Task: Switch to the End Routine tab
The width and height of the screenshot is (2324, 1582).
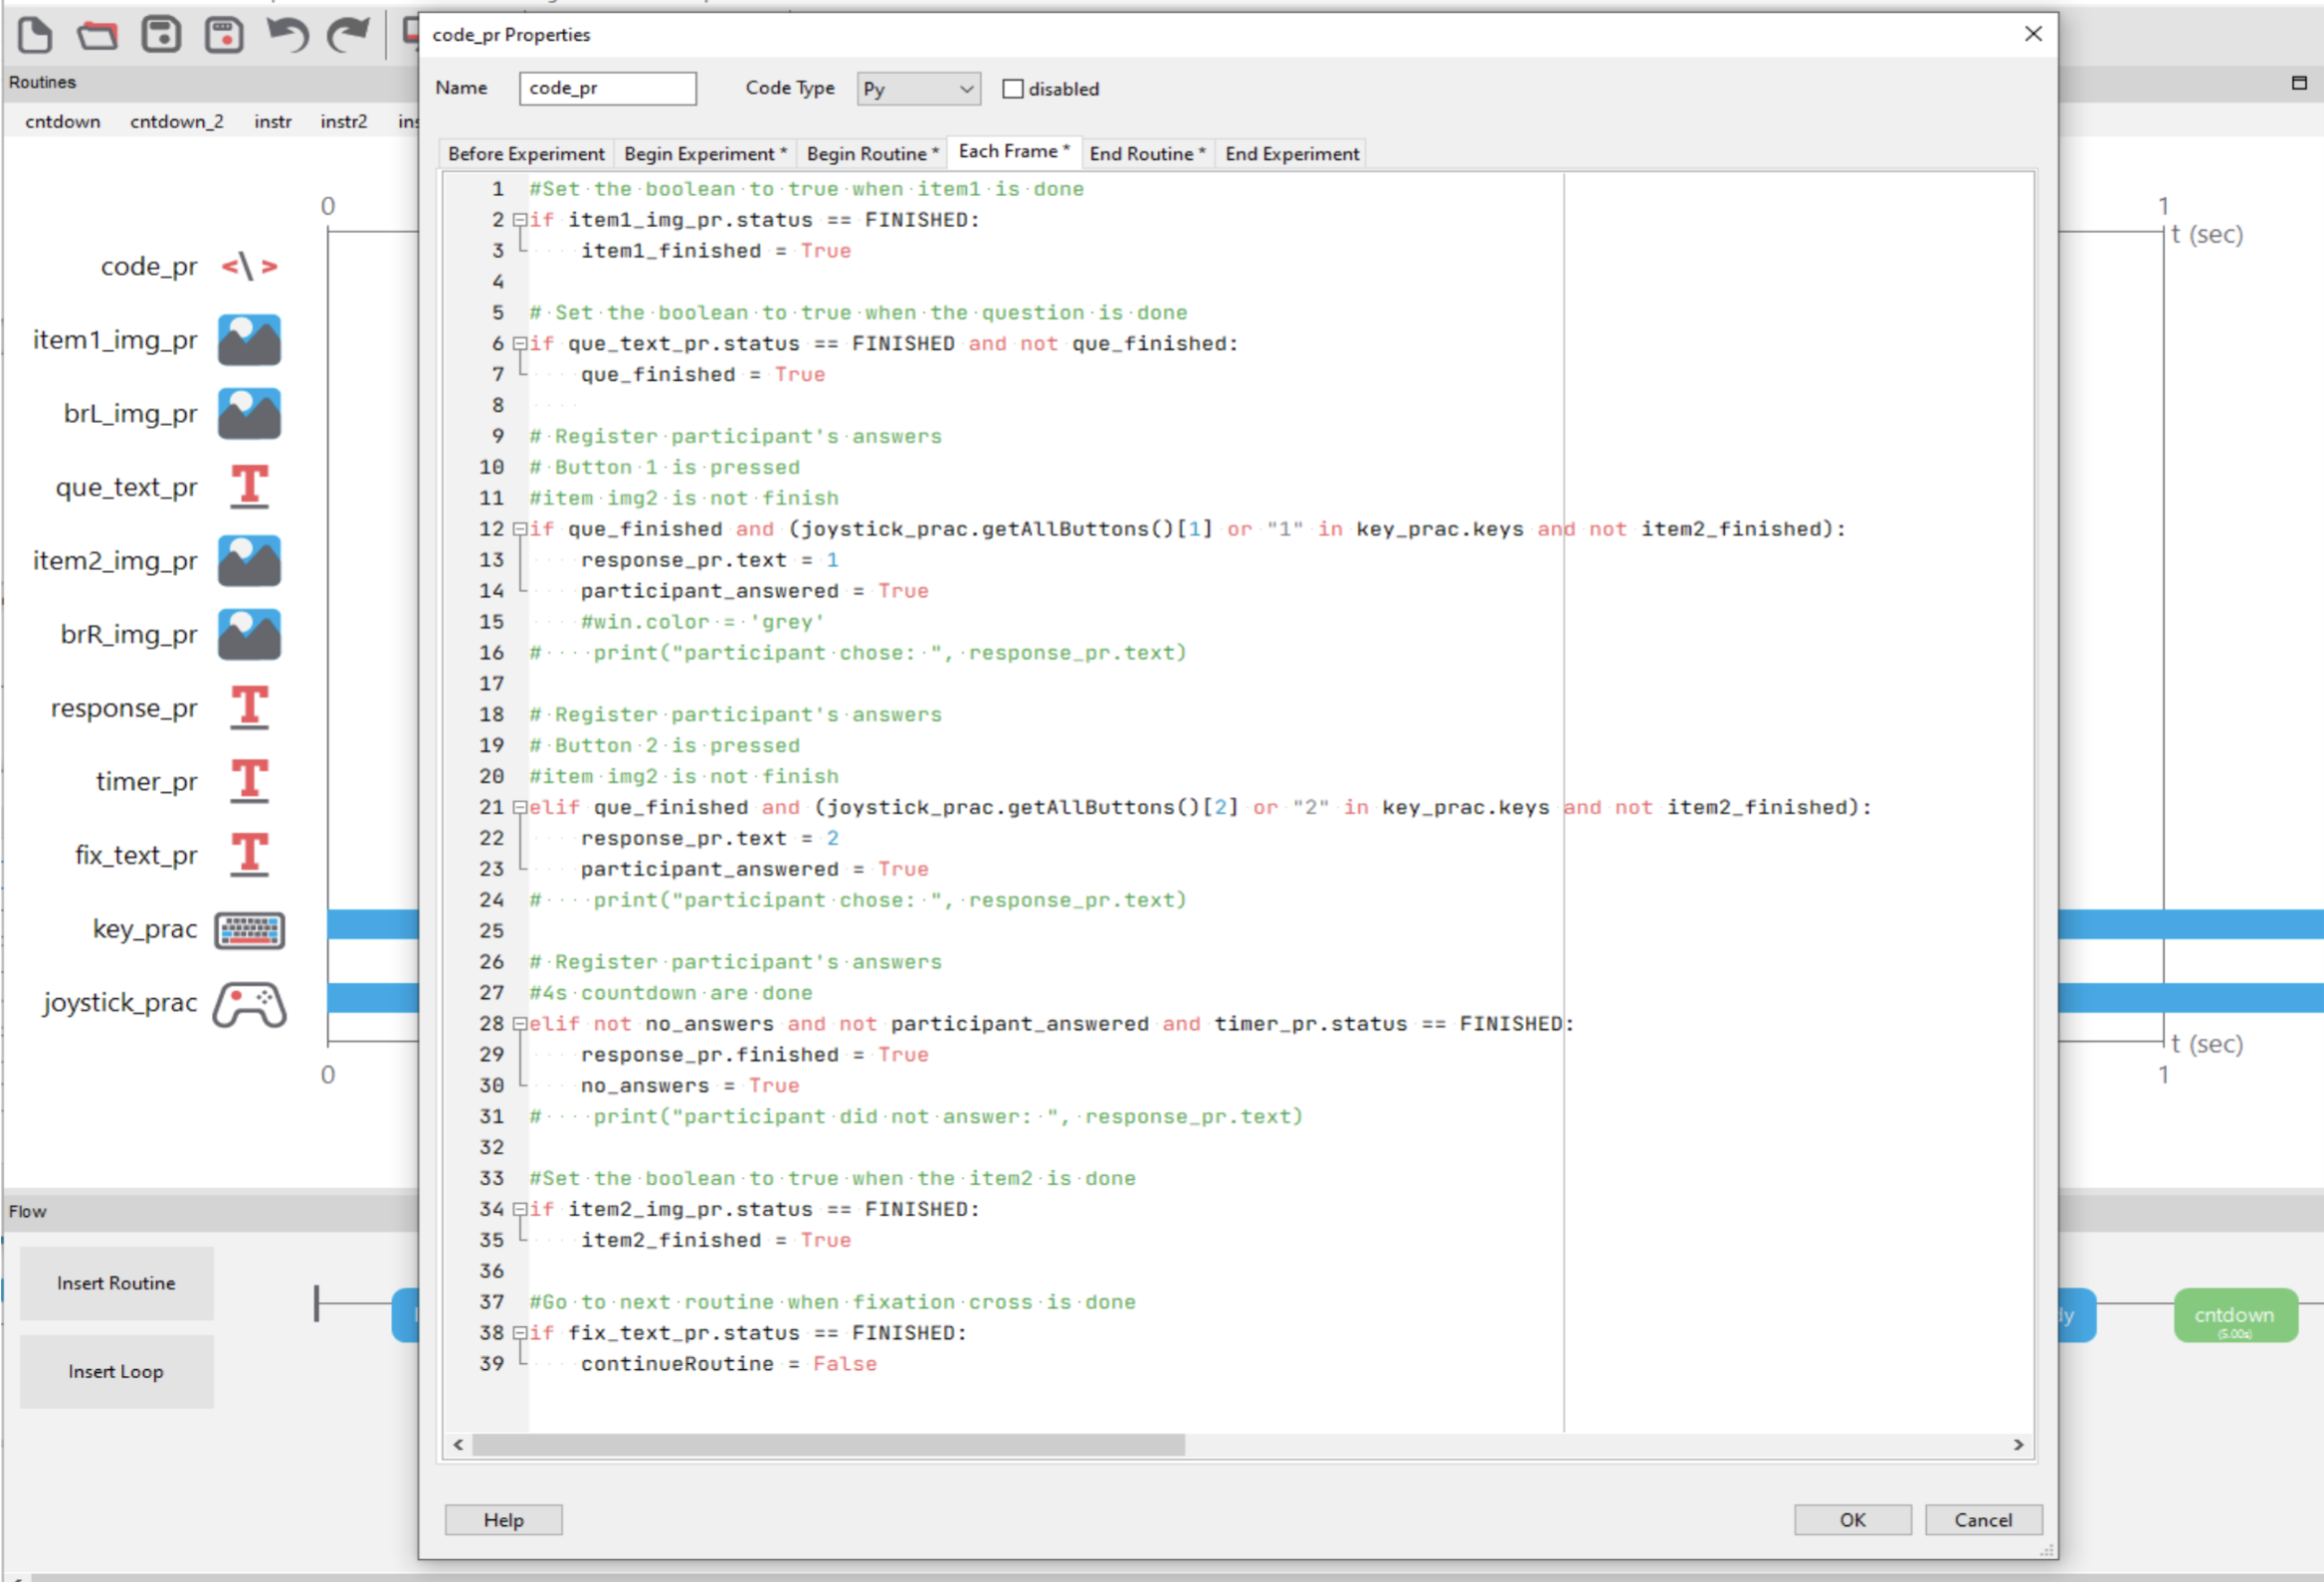Action: coord(1147,154)
